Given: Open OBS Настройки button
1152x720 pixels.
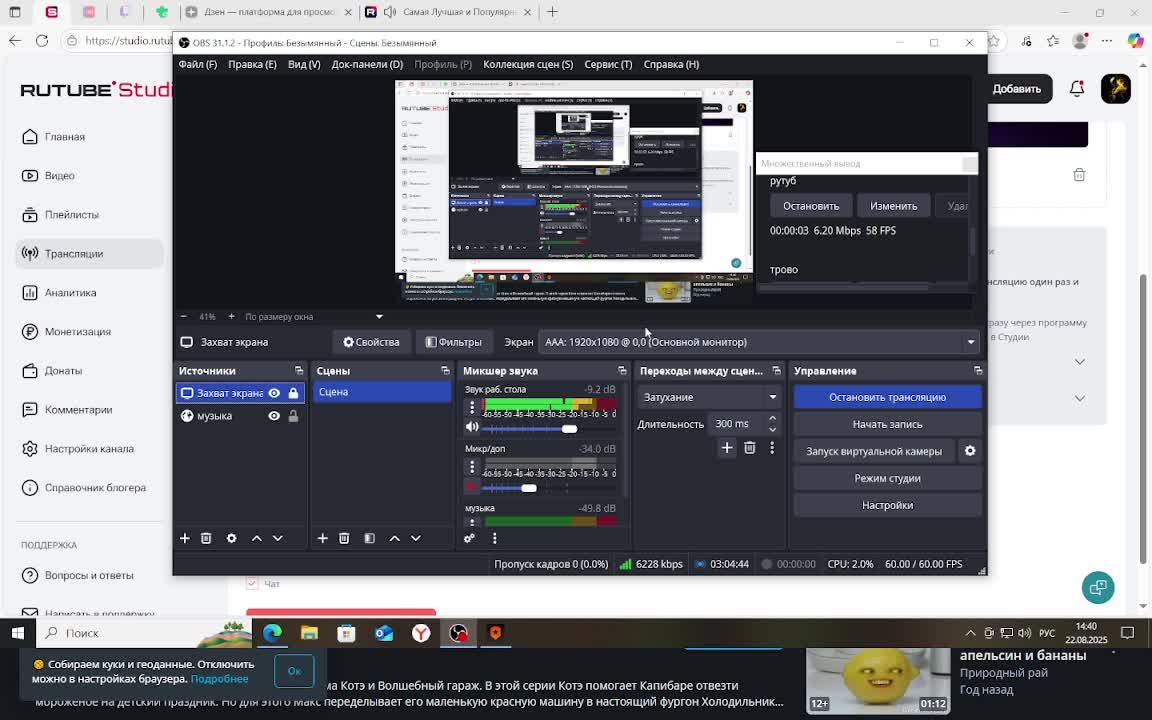Looking at the screenshot, I should pyautogui.click(x=888, y=505).
